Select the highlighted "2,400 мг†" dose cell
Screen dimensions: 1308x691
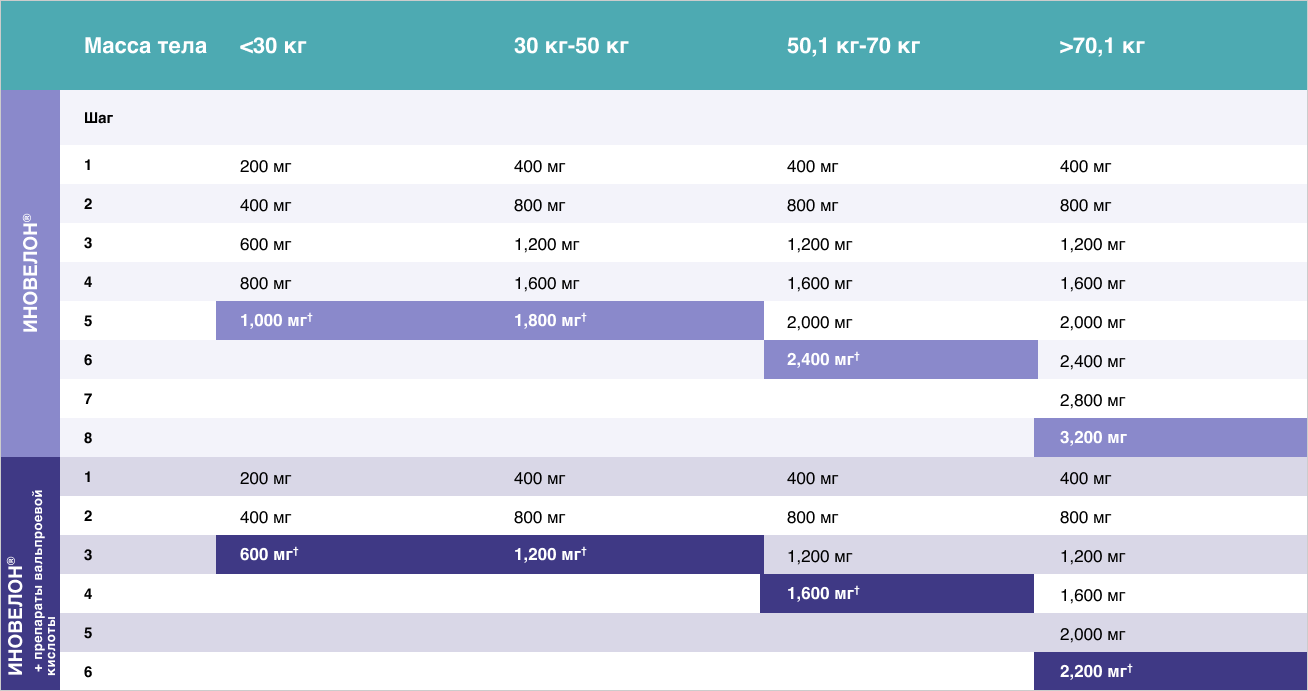pos(823,360)
